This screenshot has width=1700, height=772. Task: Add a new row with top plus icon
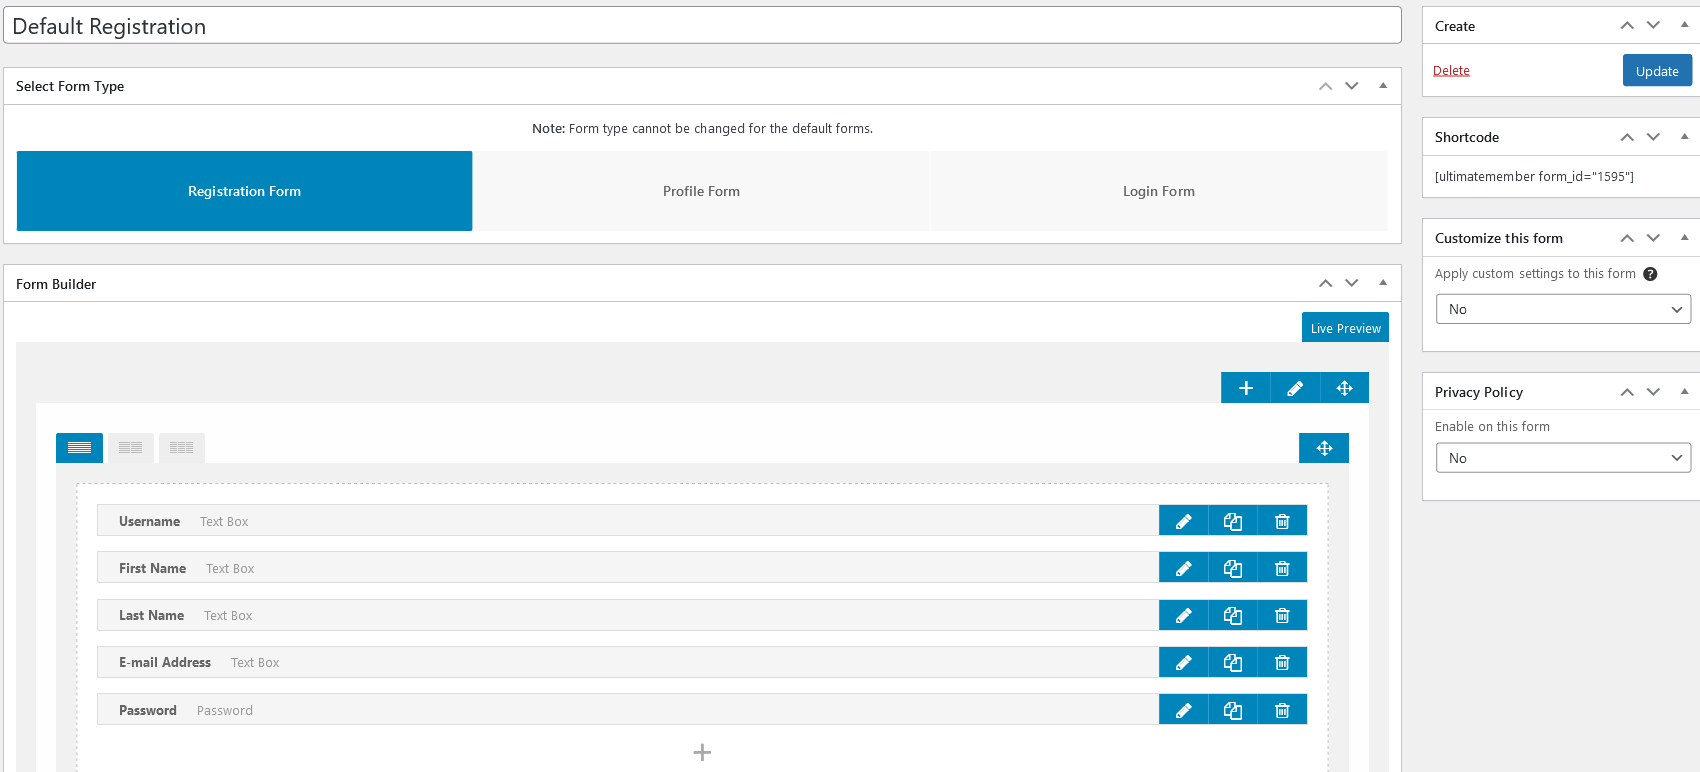coord(1246,388)
